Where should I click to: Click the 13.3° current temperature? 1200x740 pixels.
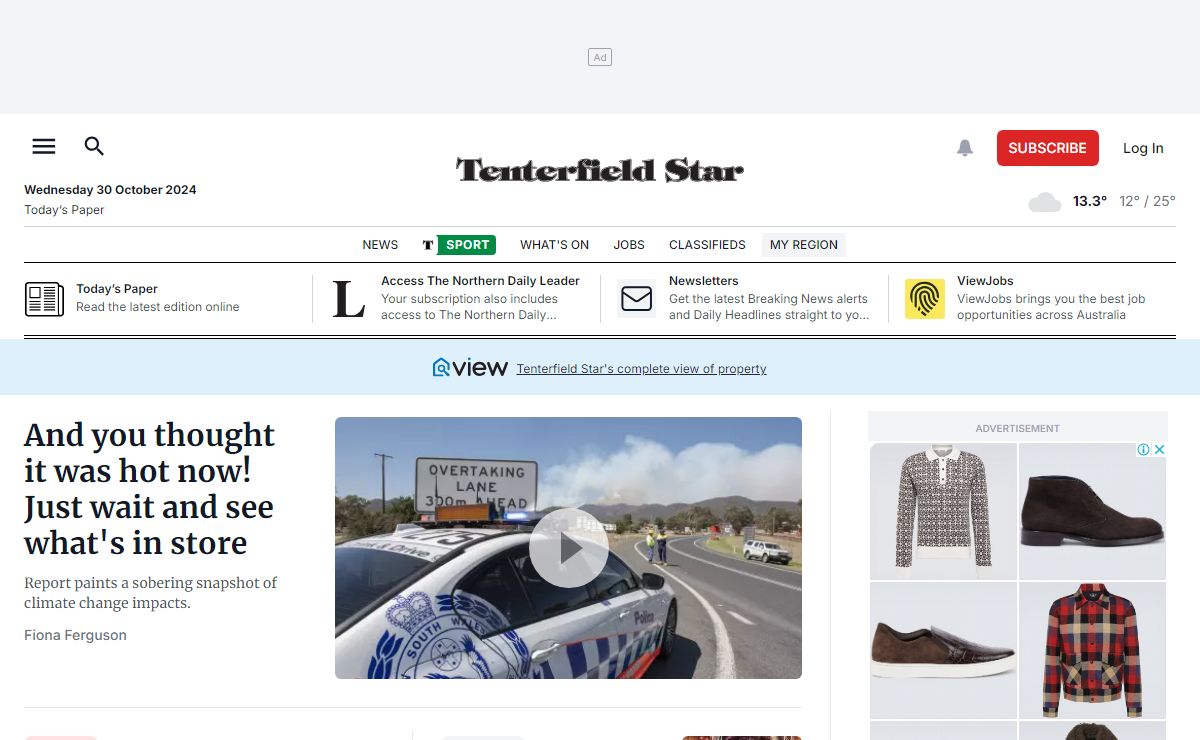pos(1089,201)
